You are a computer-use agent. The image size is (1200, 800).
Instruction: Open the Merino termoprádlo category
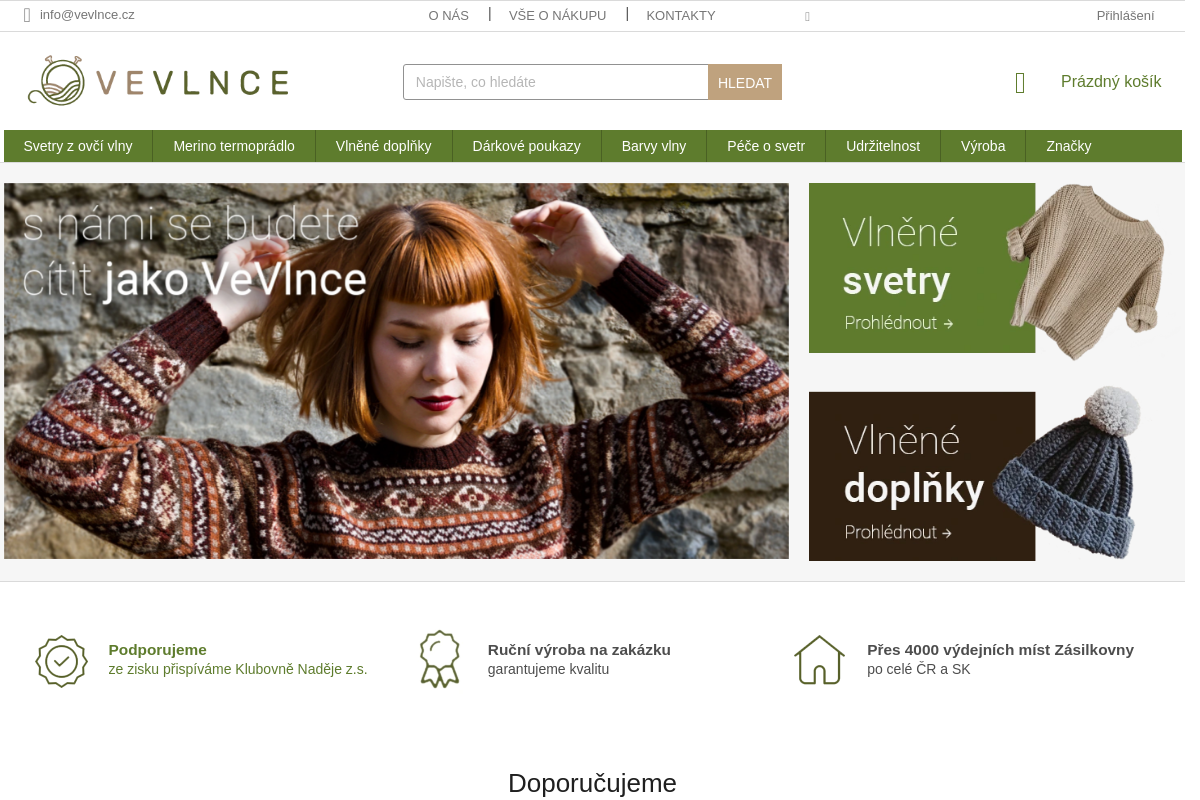[234, 146]
